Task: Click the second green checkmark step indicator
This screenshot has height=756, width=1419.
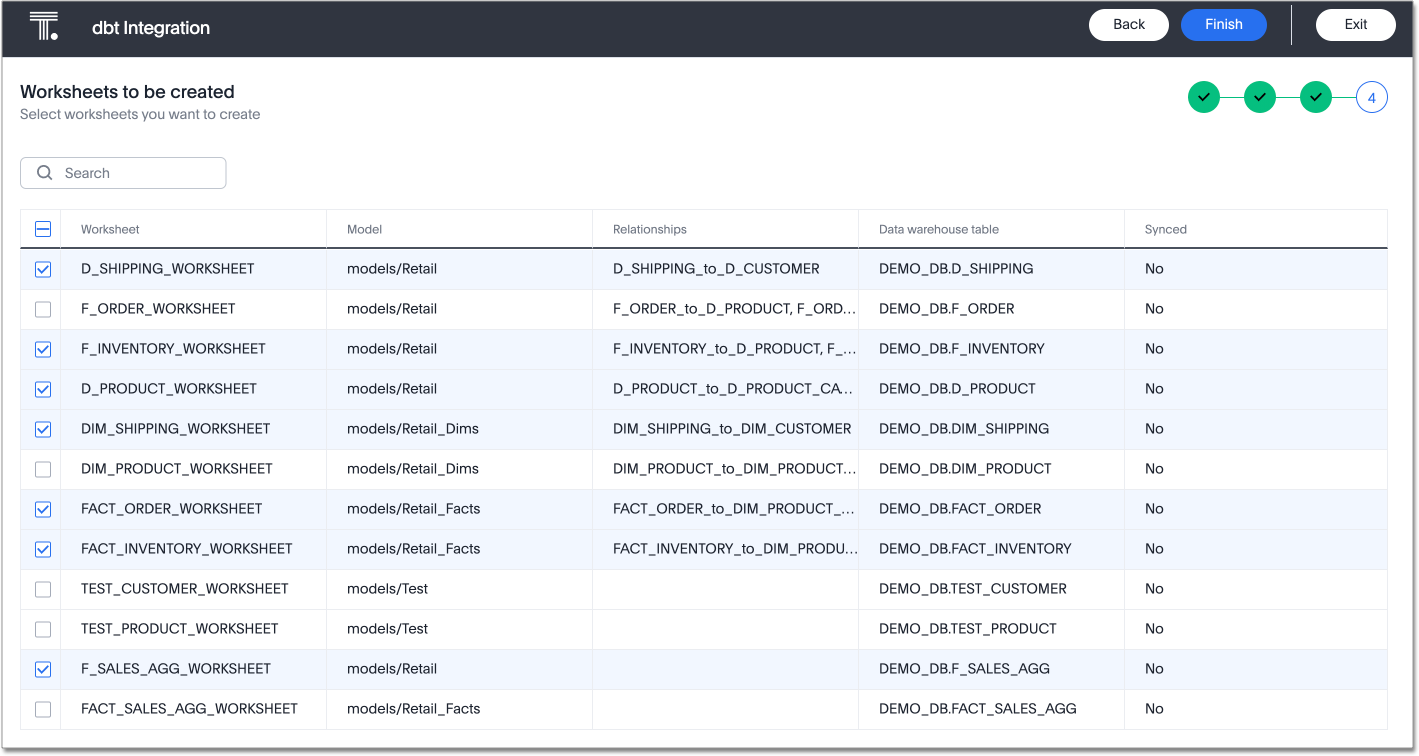Action: [1260, 97]
